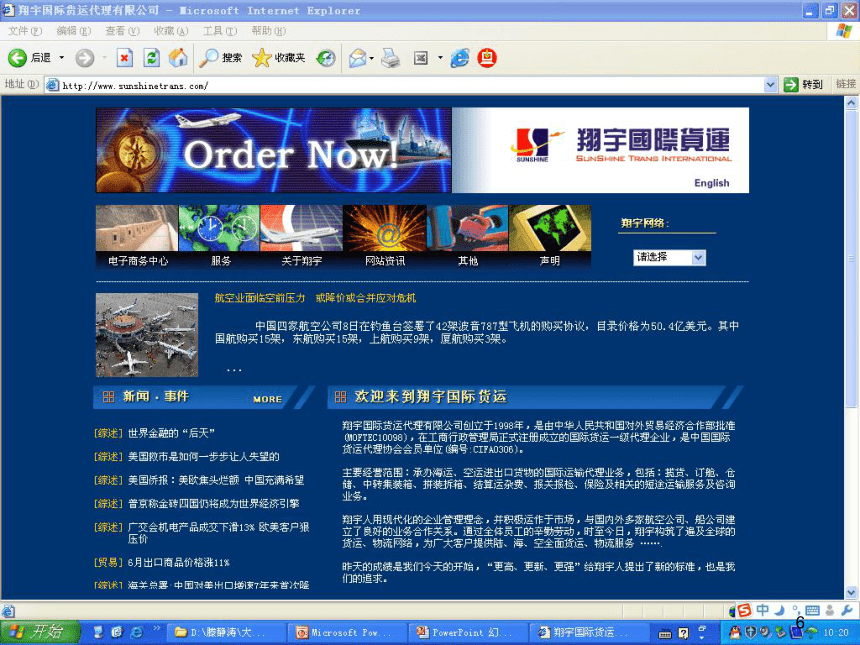
Task: Open the MORE news link
Action: (x=268, y=399)
